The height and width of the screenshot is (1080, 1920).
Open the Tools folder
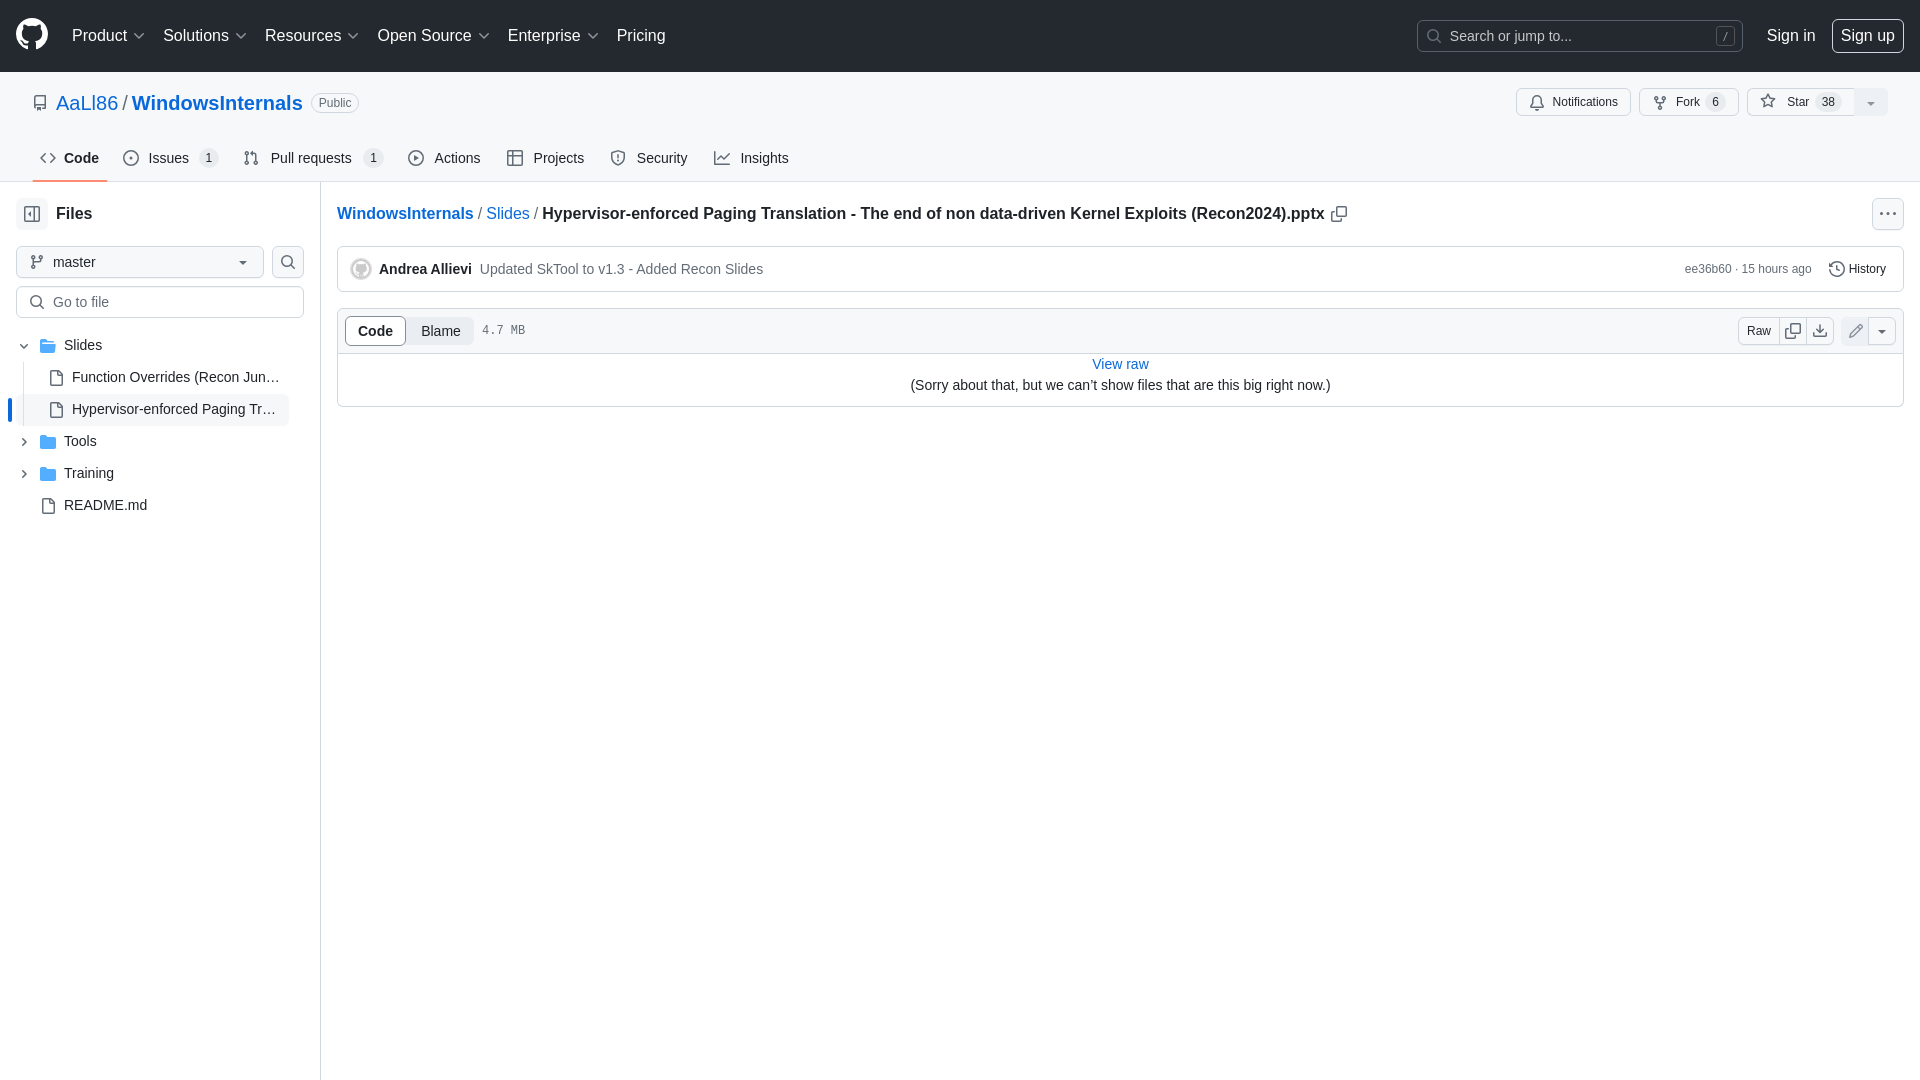coord(80,442)
